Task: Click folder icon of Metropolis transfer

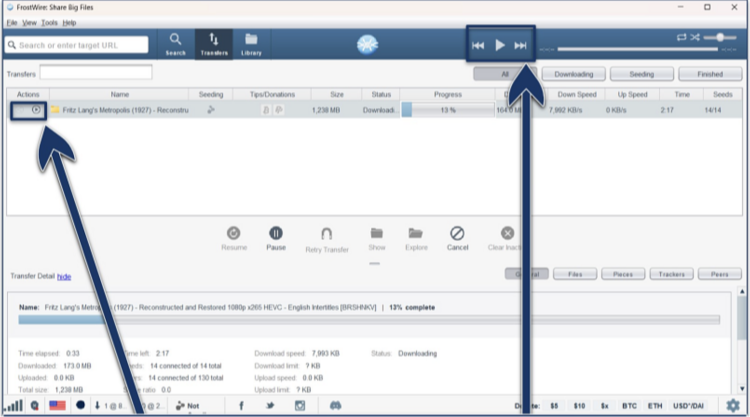Action: (55, 110)
